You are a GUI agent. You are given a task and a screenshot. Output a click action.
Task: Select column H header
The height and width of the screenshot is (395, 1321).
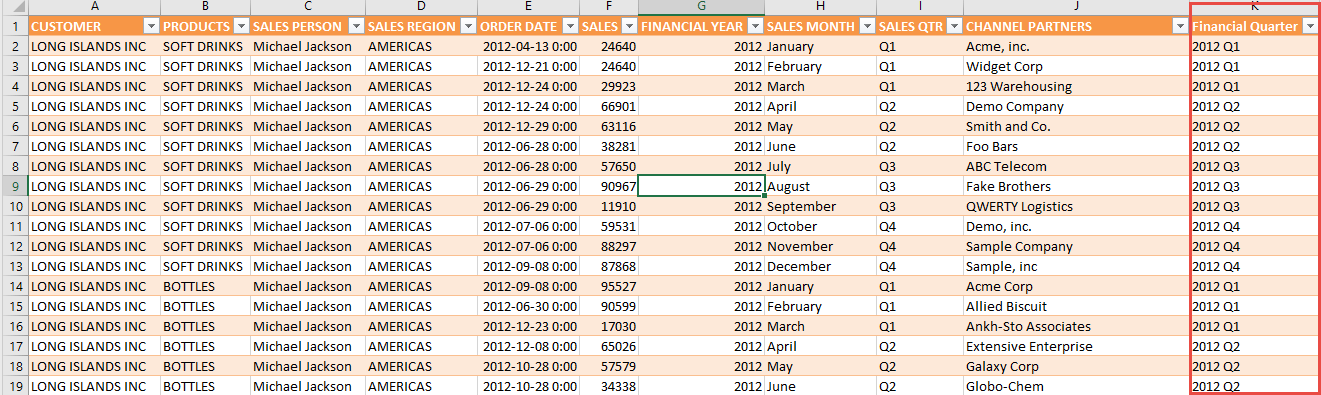click(820, 7)
